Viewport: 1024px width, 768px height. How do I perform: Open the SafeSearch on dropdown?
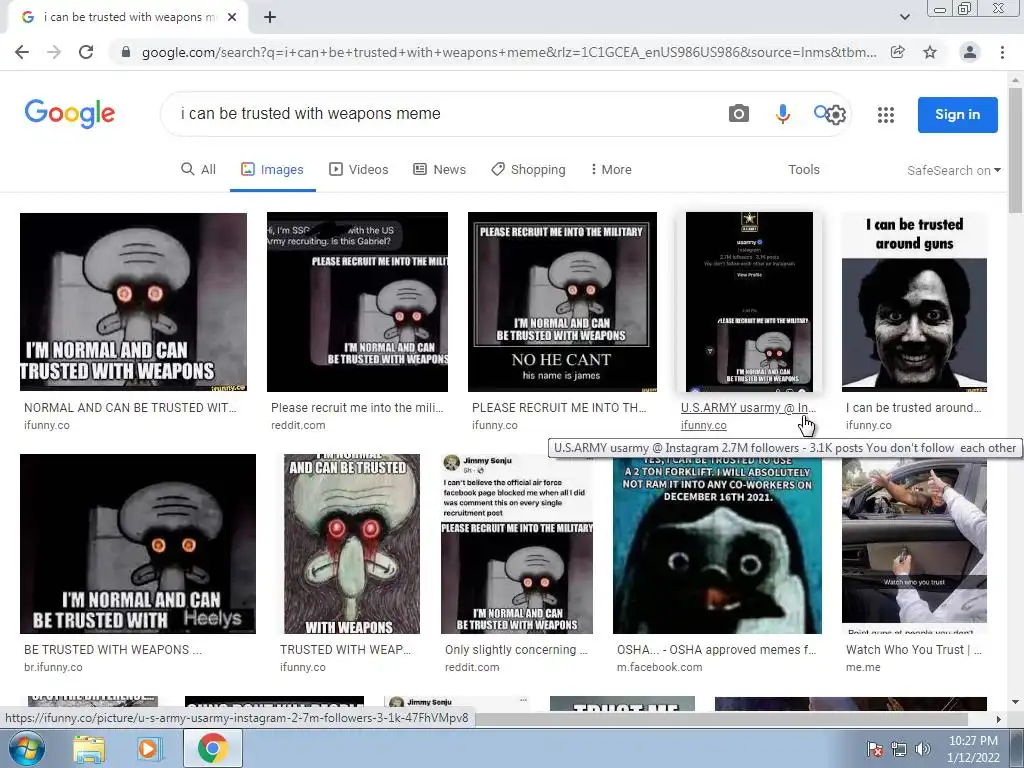(953, 170)
